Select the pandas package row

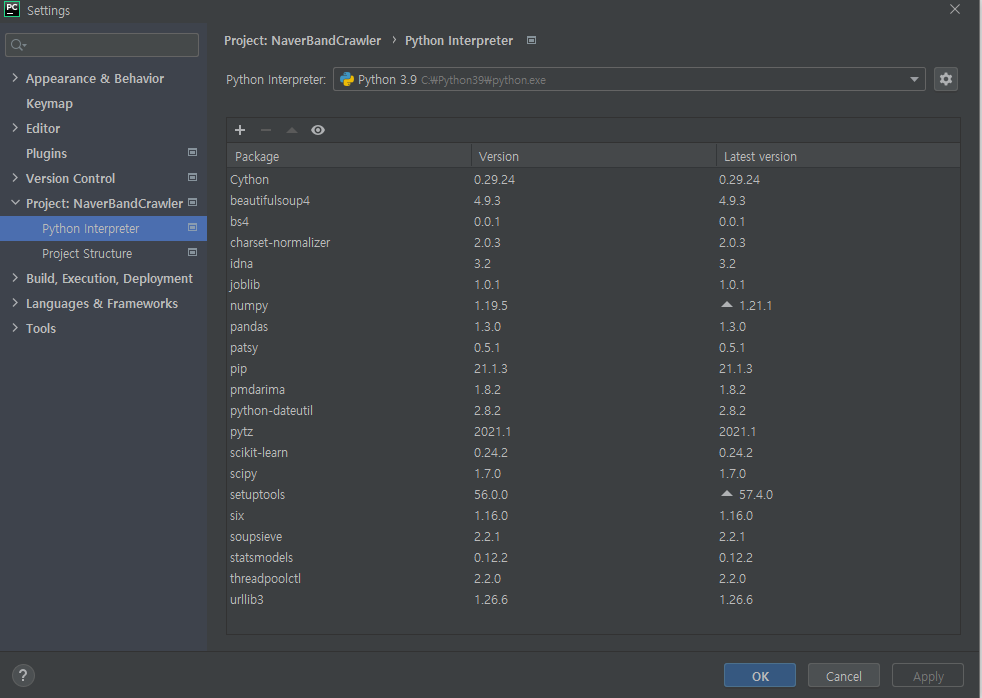593,327
